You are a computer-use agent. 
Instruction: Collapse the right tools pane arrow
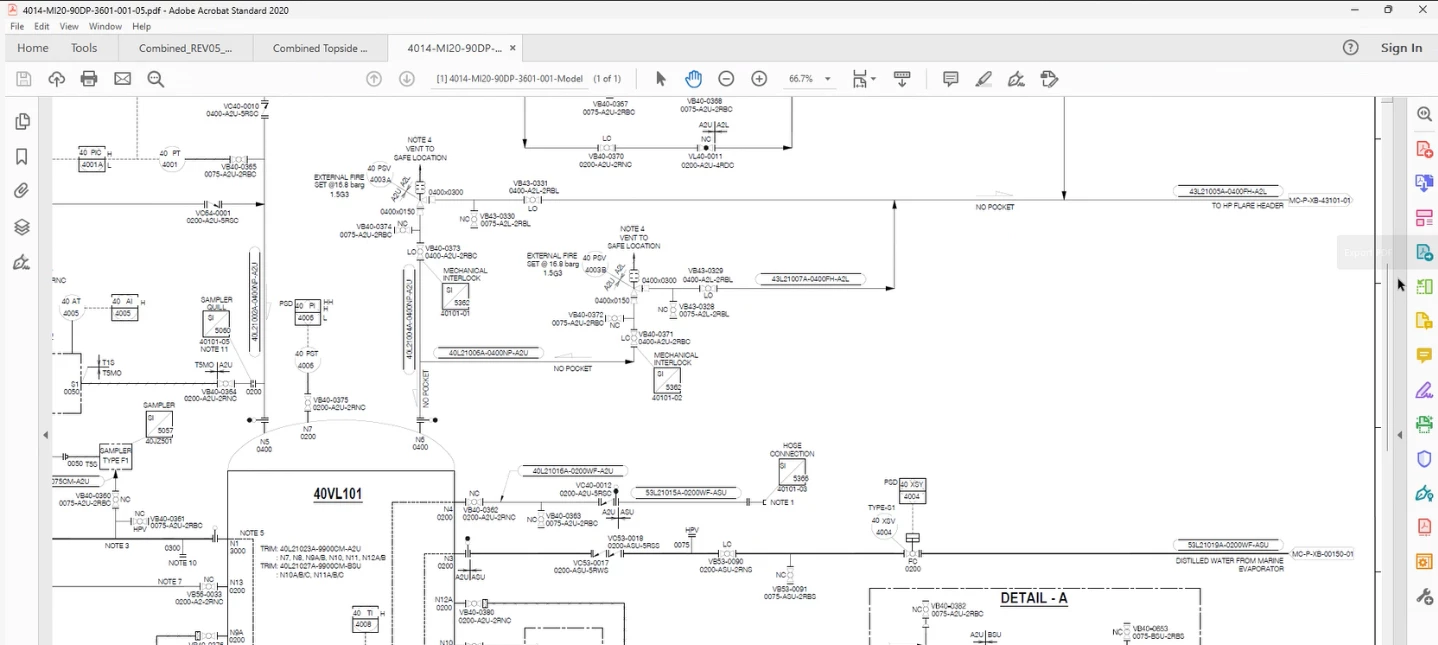tap(1400, 435)
